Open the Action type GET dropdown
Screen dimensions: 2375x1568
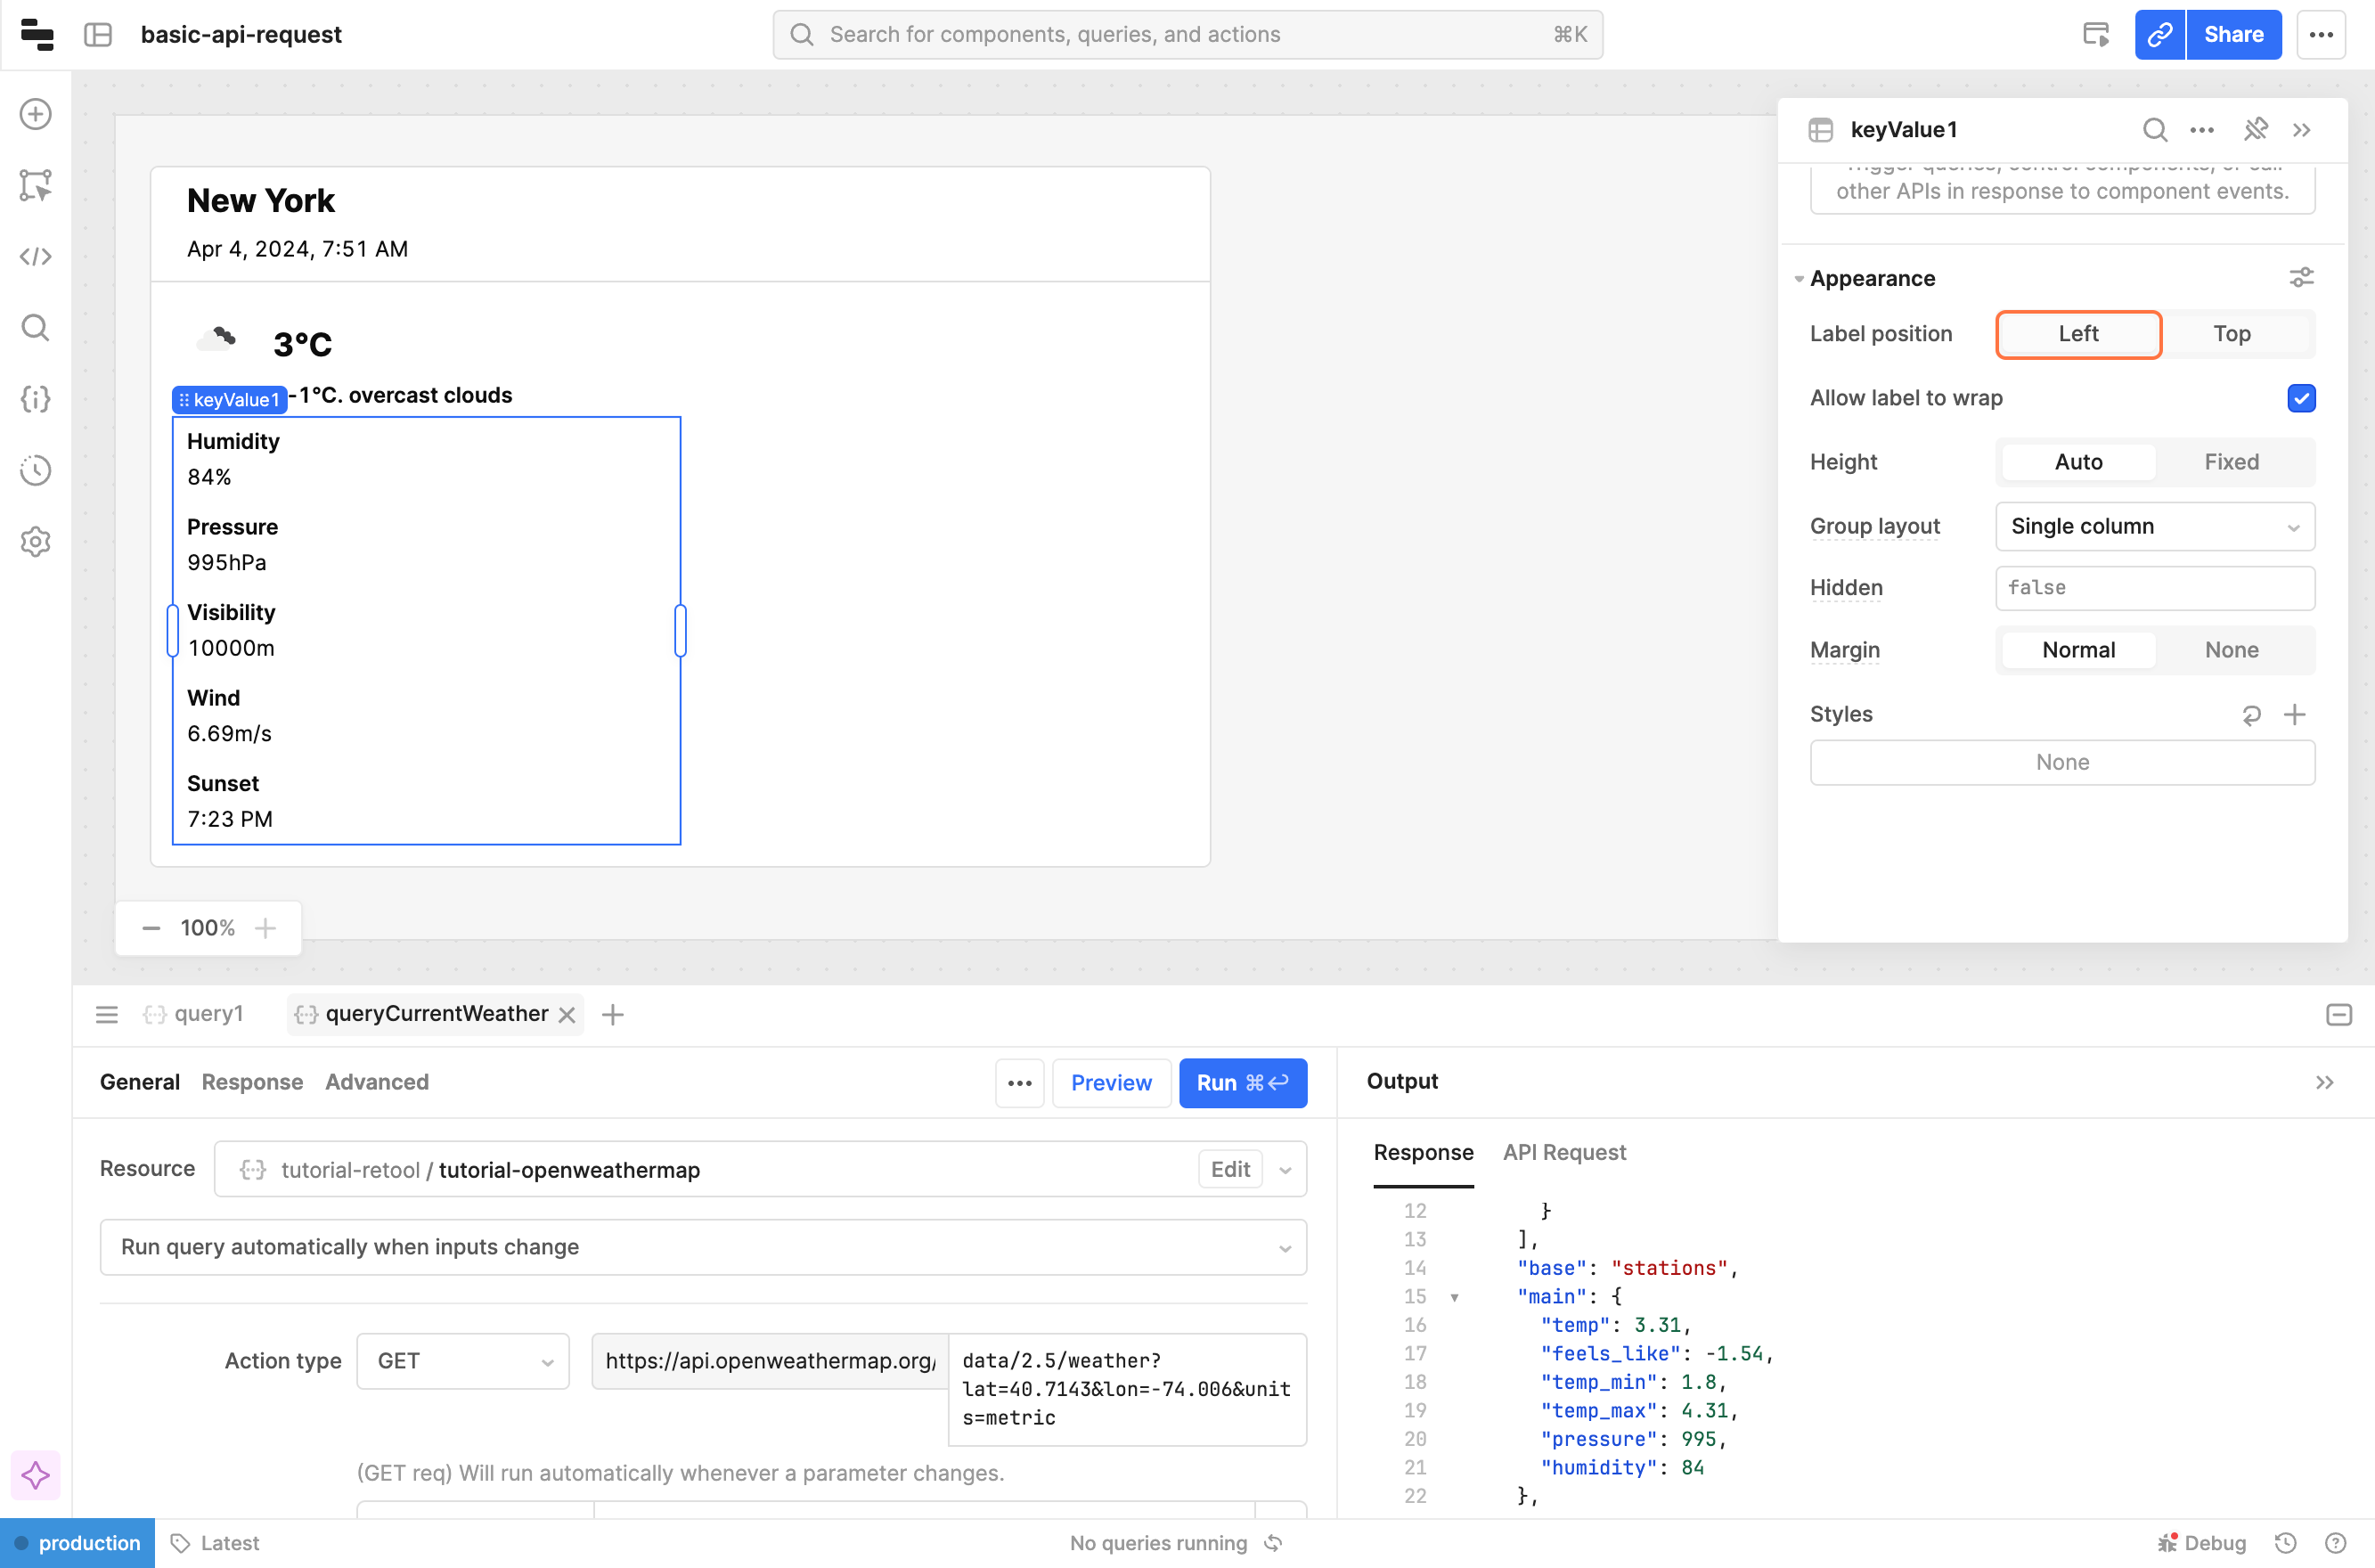(x=463, y=1361)
